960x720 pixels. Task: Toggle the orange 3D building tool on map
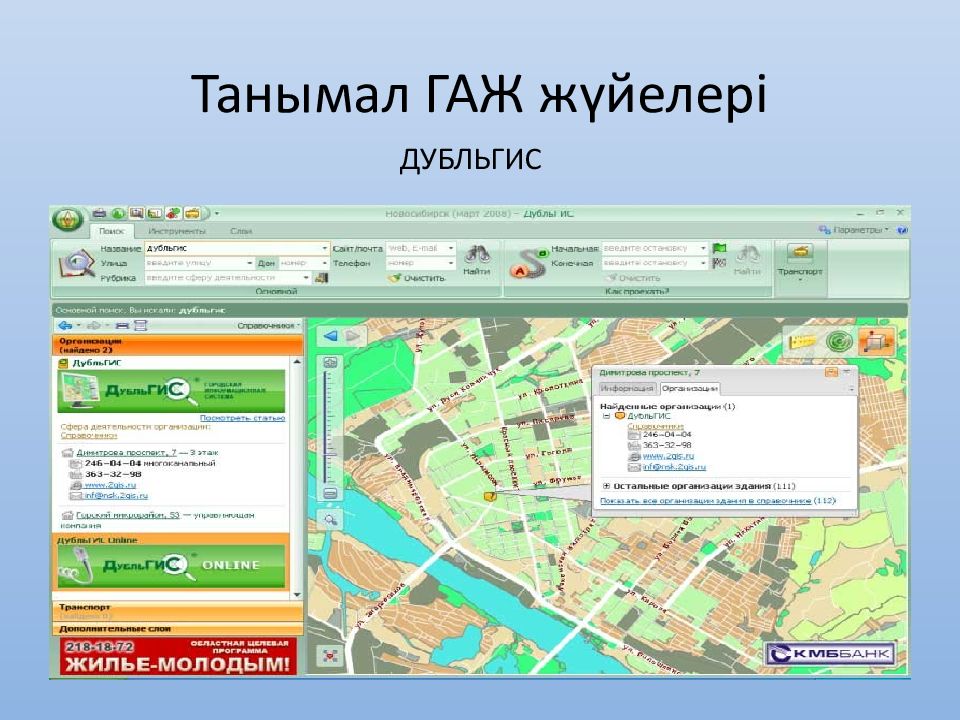pyautogui.click(x=876, y=342)
